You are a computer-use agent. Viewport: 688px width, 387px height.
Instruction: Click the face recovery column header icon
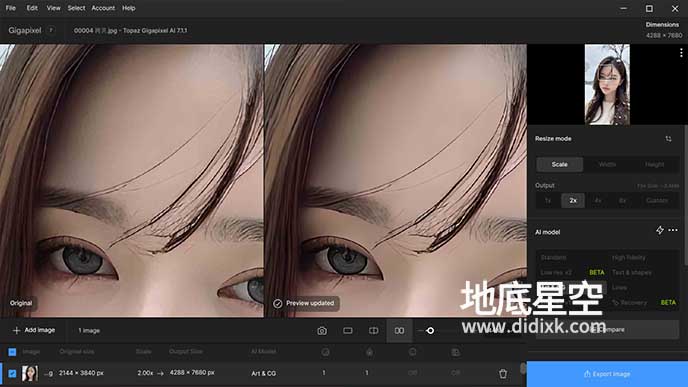tap(412, 352)
